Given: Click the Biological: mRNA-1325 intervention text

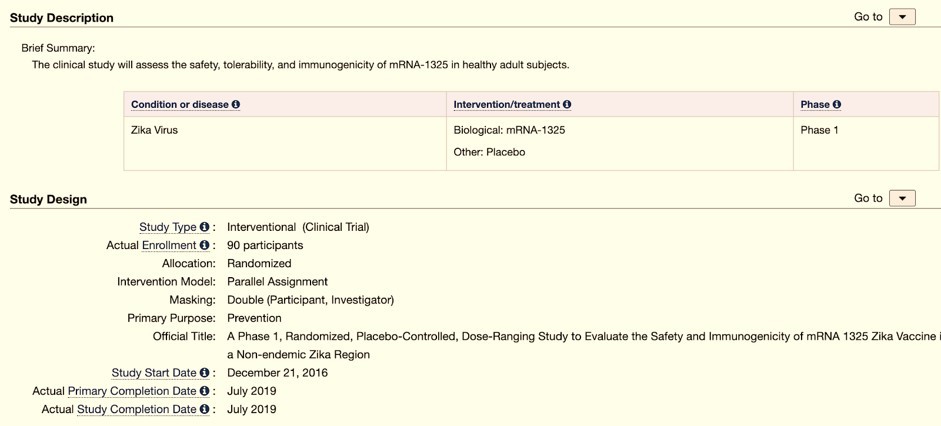Looking at the screenshot, I should click(509, 130).
